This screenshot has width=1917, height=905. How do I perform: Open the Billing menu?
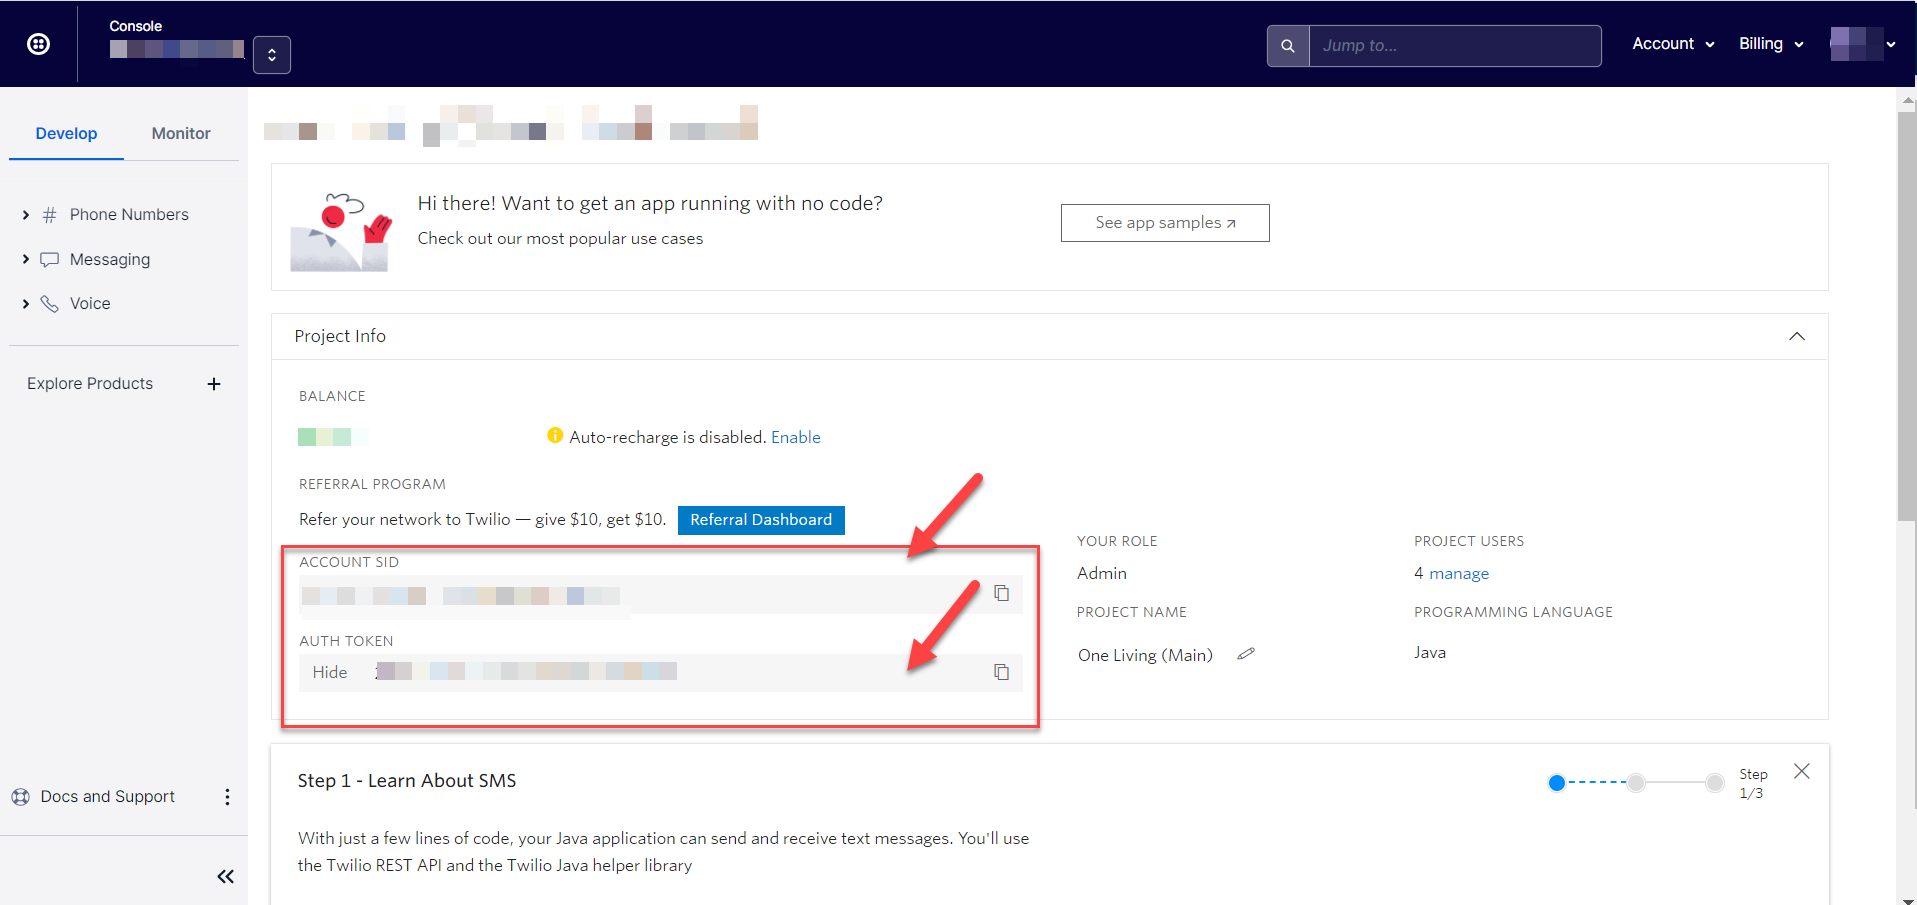click(1771, 44)
